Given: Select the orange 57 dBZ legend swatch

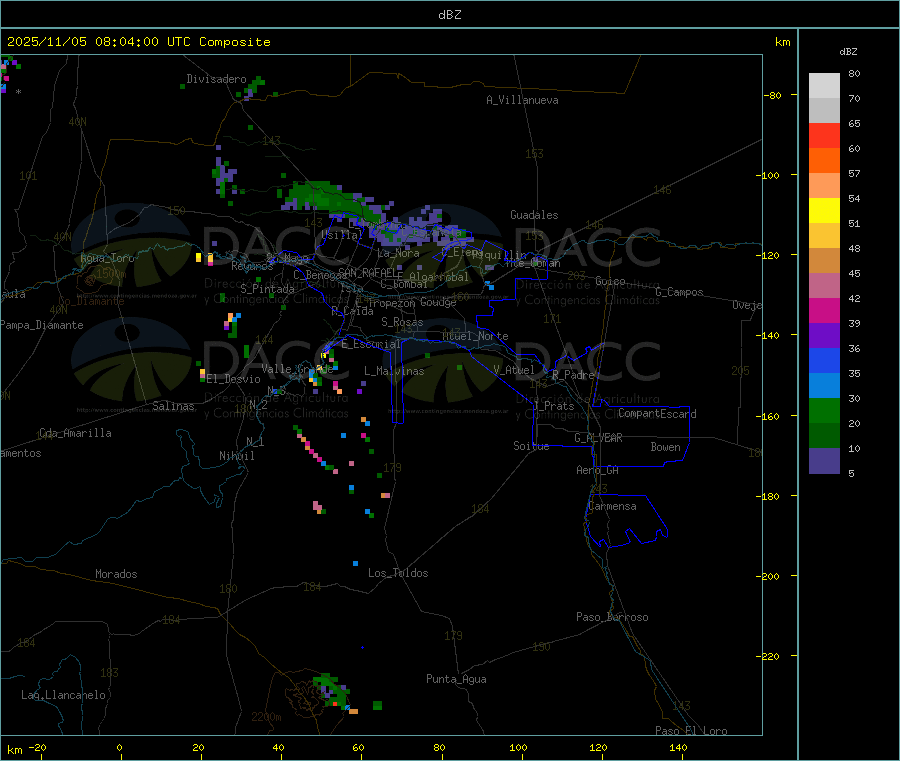Looking at the screenshot, I should pyautogui.click(x=824, y=161).
